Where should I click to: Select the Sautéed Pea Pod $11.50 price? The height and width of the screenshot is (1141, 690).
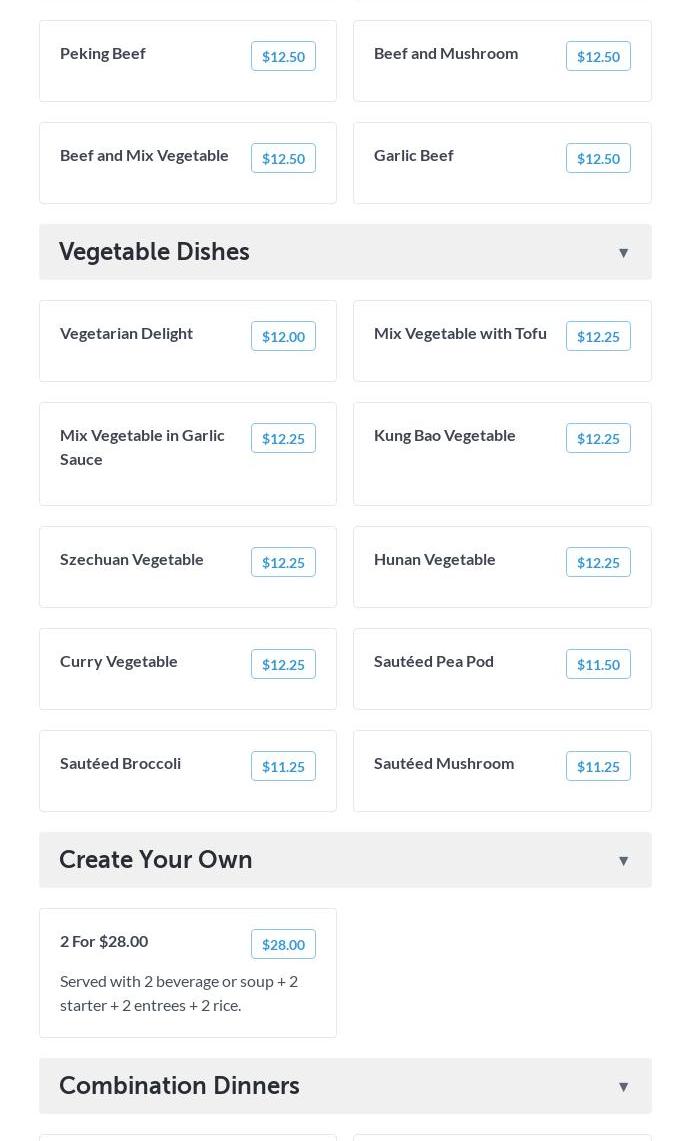click(598, 664)
